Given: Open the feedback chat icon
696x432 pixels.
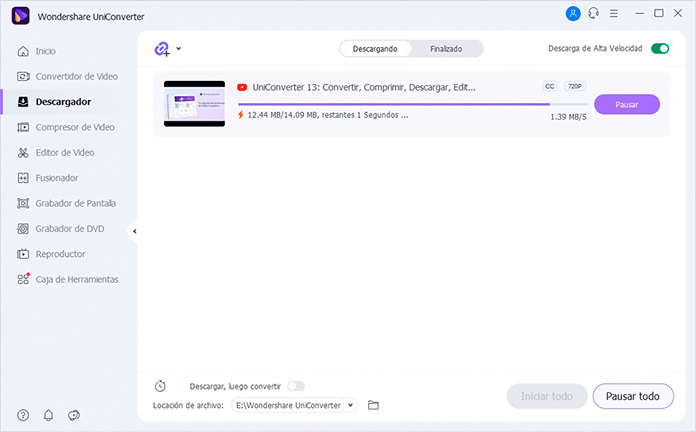Looking at the screenshot, I should coord(74,415).
